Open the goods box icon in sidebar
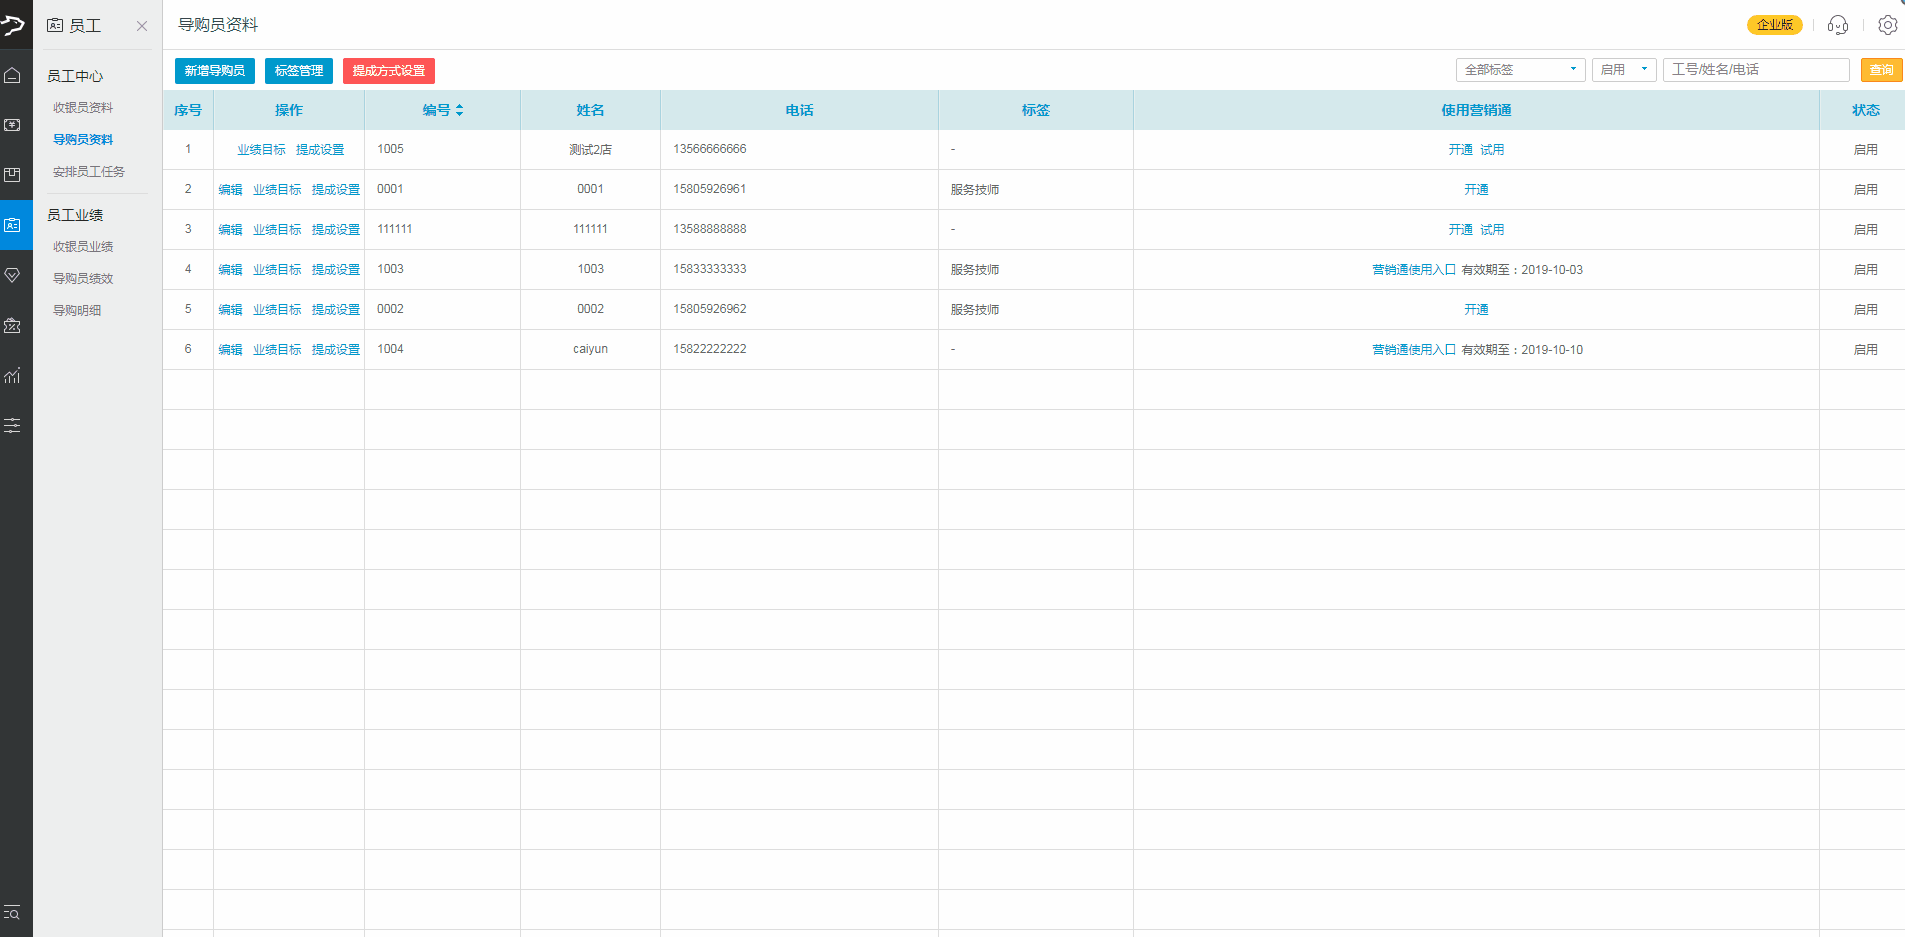The height and width of the screenshot is (937, 1905). point(13,175)
